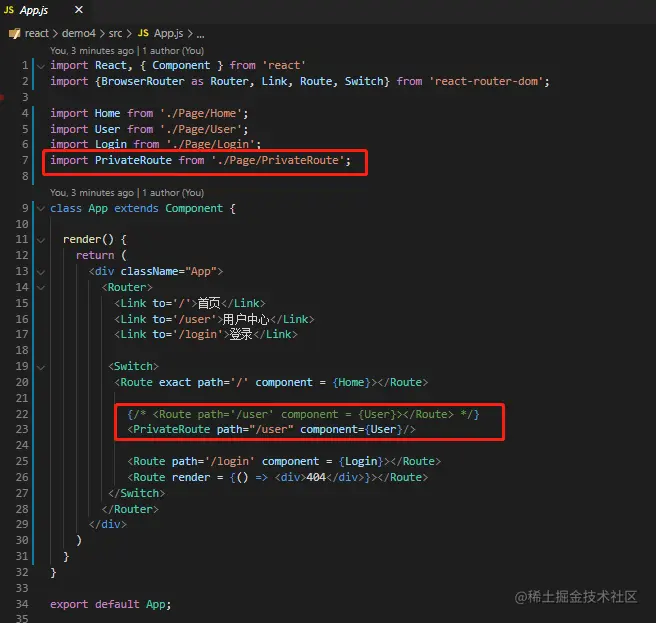The width and height of the screenshot is (656, 623).
Task: Click './Page/PrivateRoute' import path
Action: coord(278,160)
